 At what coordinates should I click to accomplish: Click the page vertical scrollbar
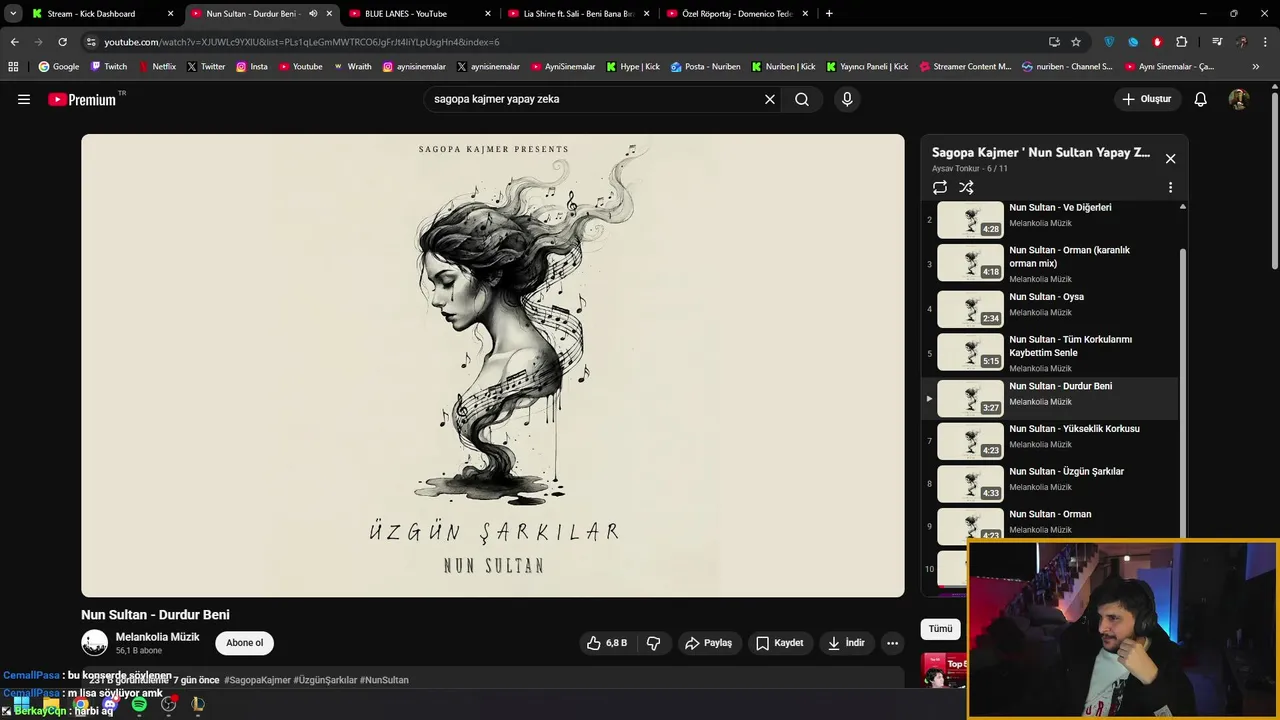(x=1274, y=180)
